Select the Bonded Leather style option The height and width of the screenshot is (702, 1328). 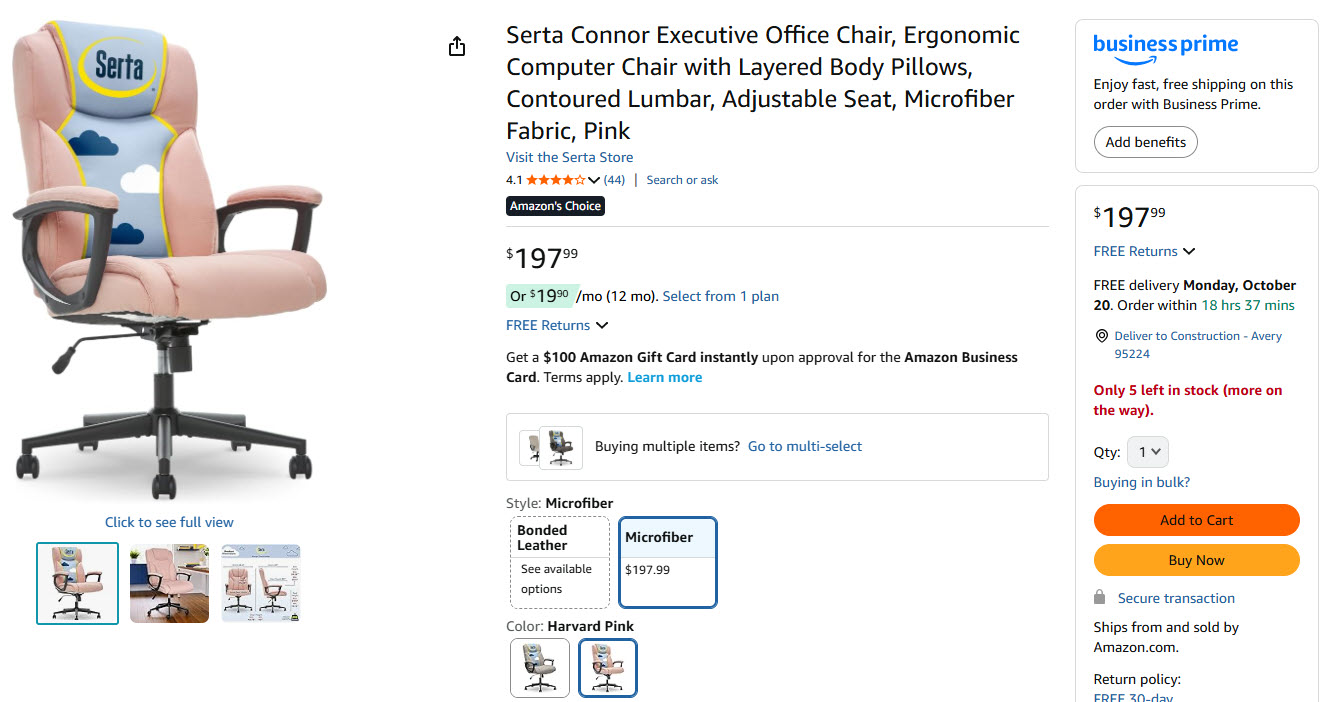(560, 562)
